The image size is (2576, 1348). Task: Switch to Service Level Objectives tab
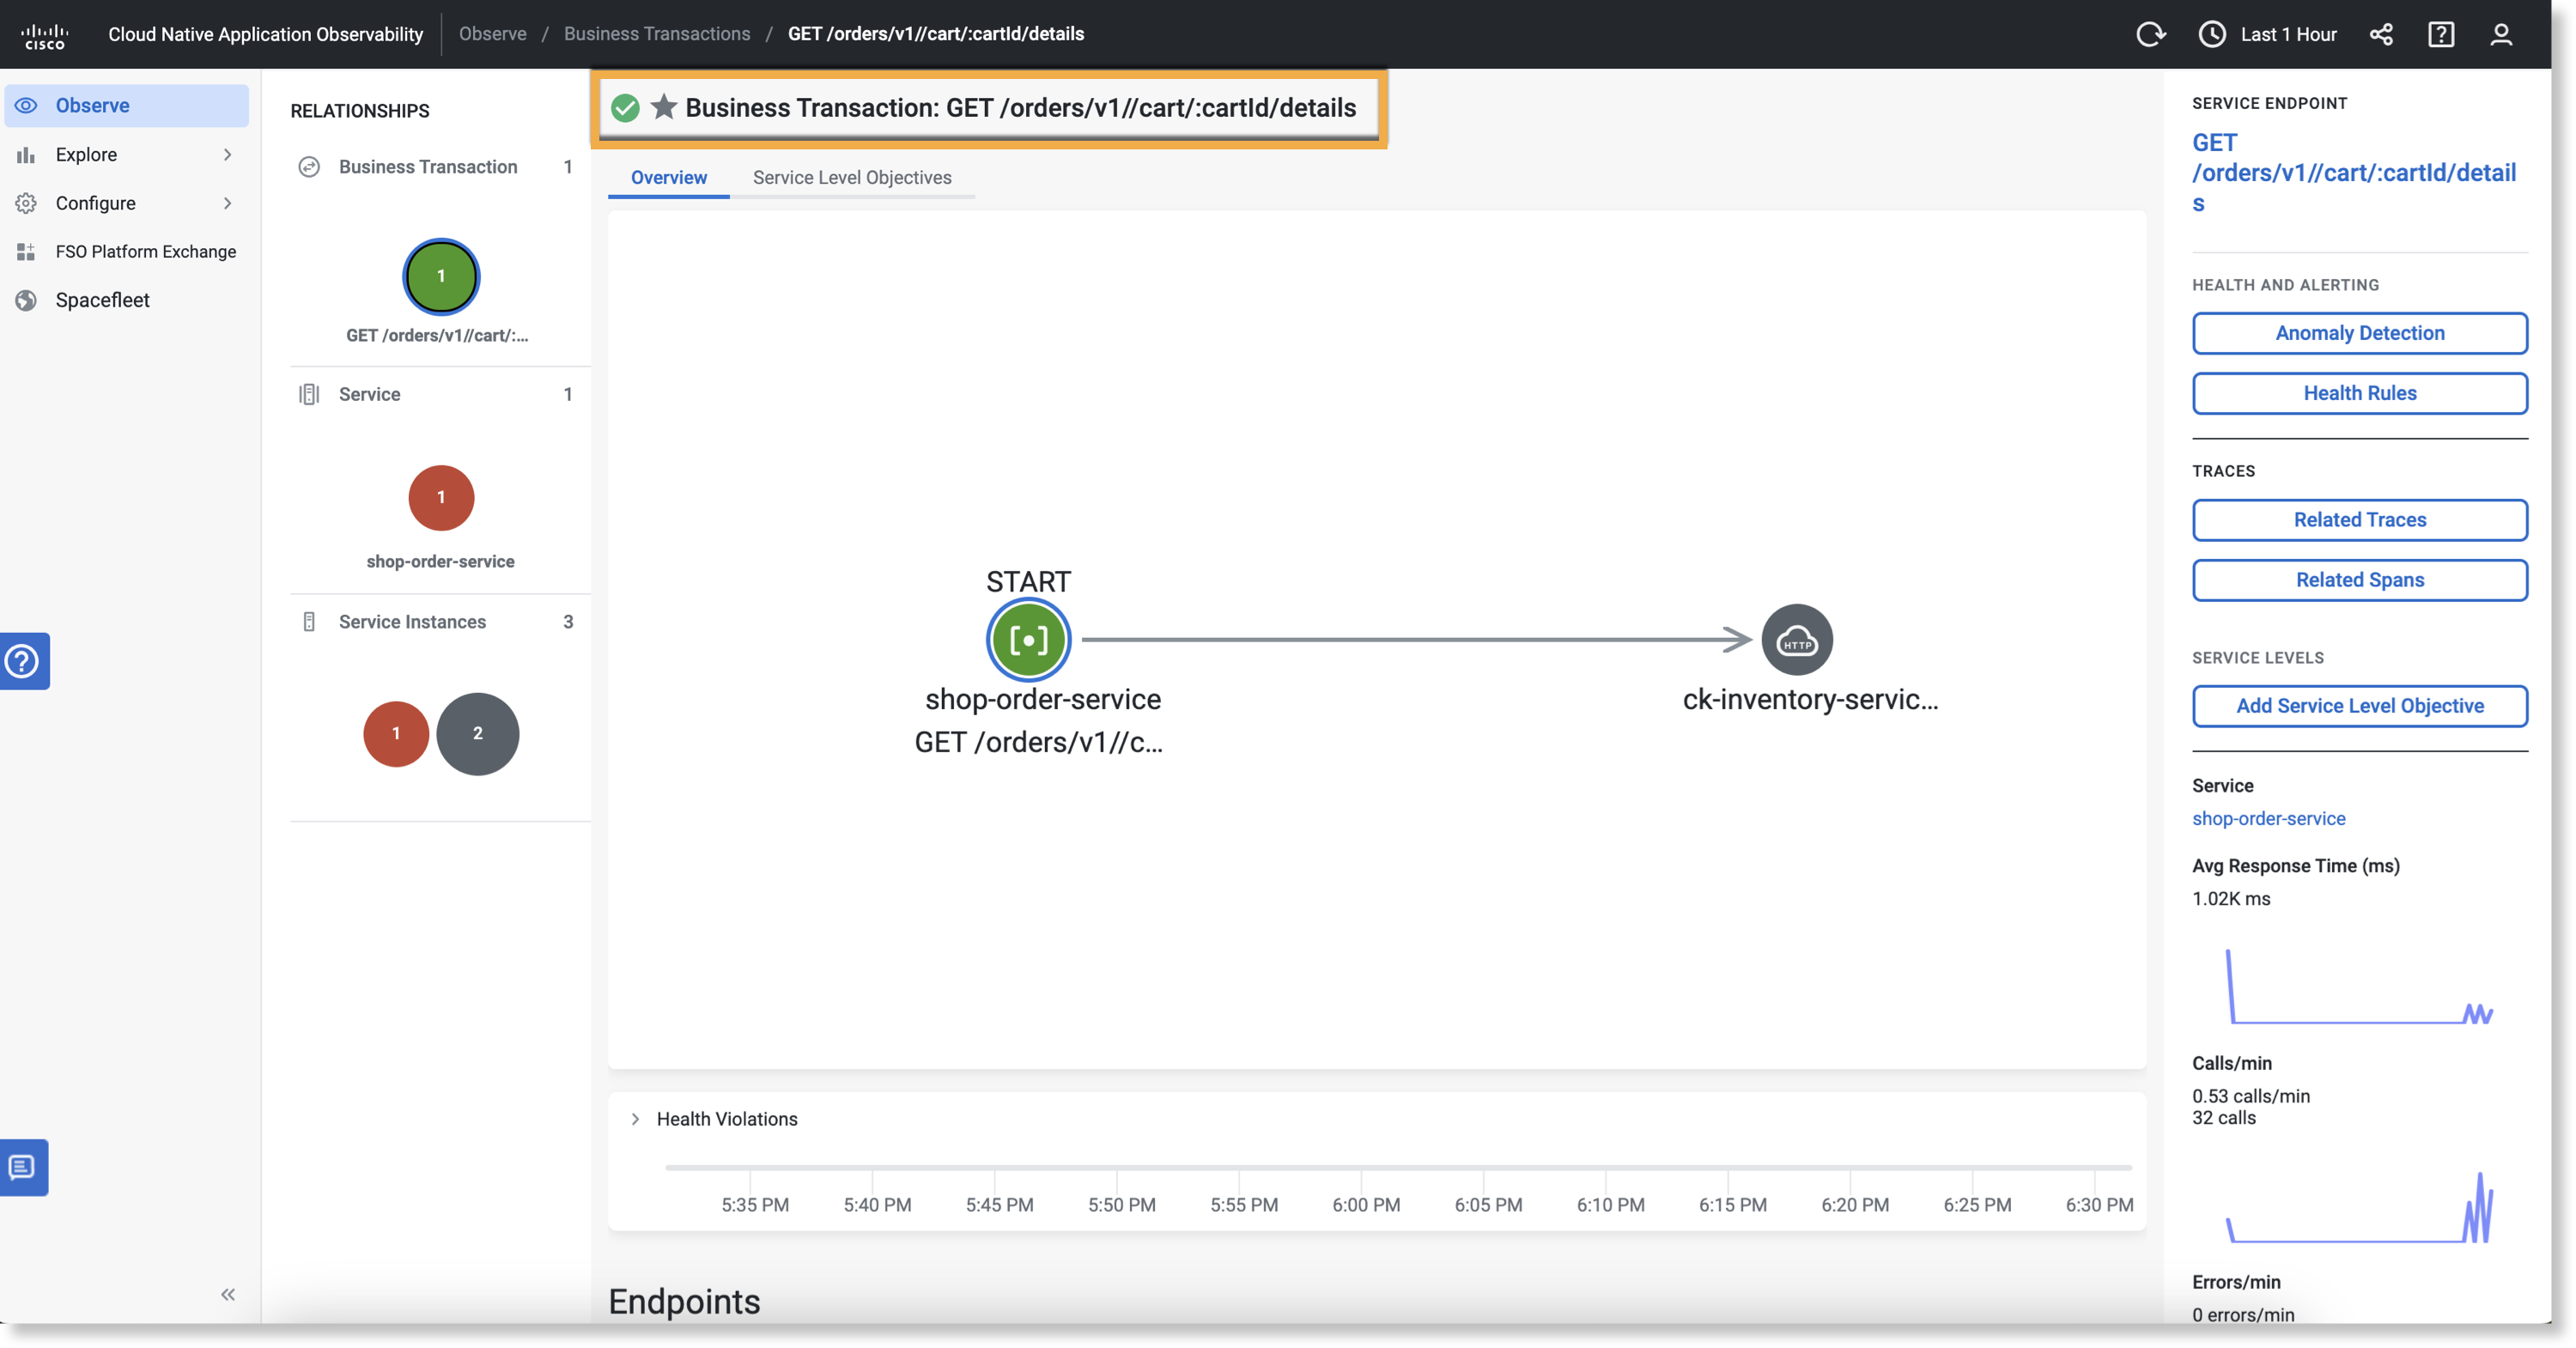[852, 177]
